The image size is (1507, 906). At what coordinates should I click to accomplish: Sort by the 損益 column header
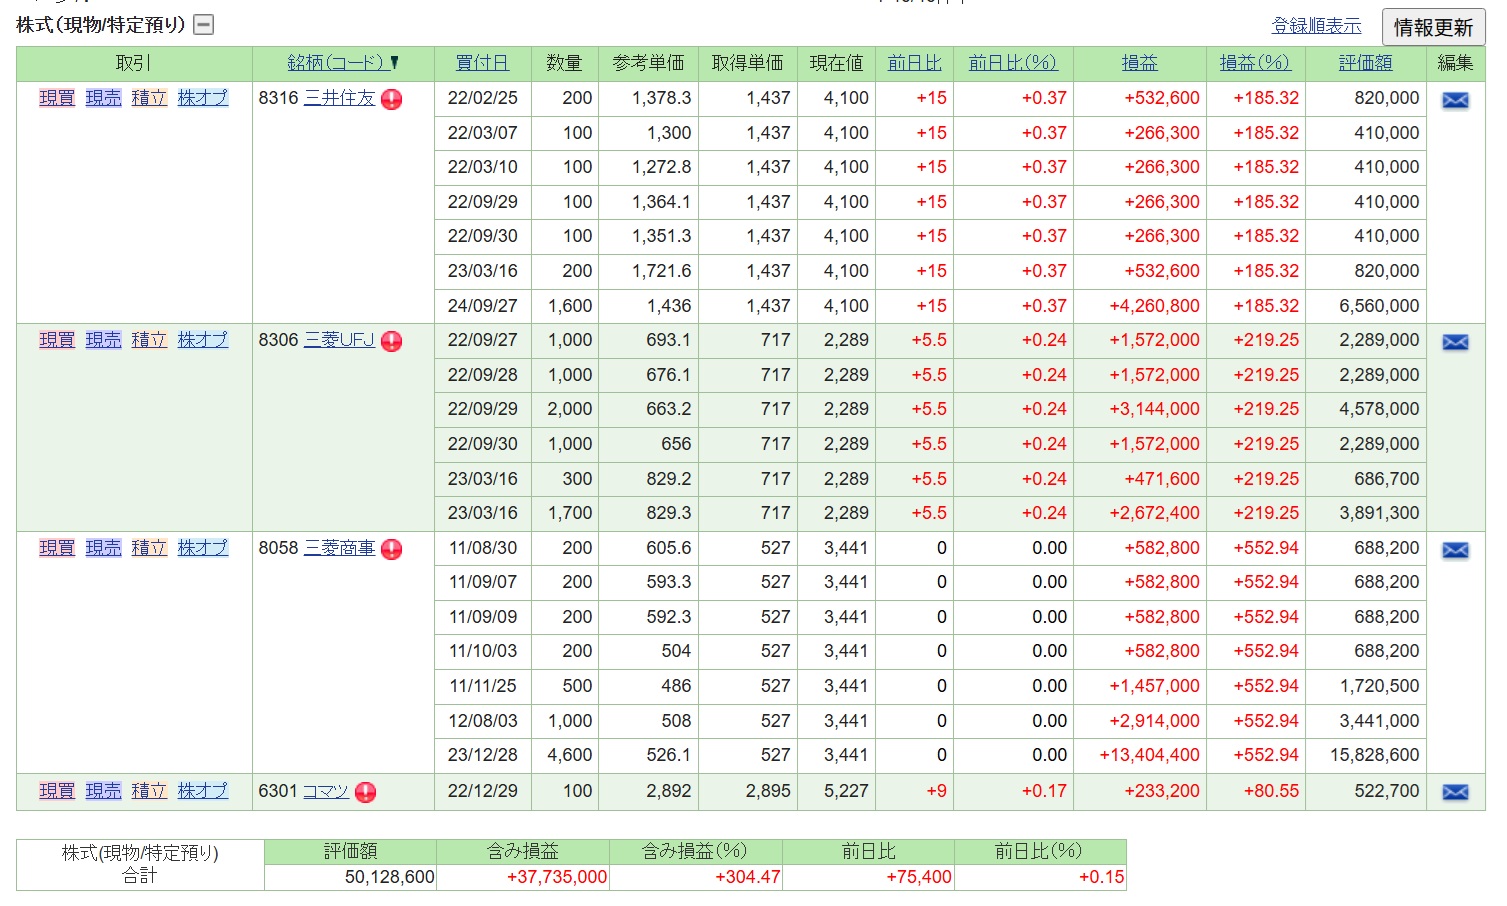[1139, 63]
